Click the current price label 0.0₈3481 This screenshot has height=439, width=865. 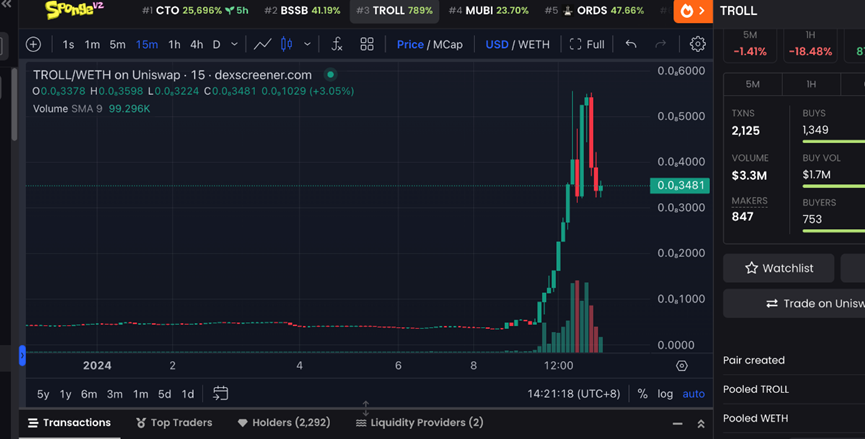point(680,185)
